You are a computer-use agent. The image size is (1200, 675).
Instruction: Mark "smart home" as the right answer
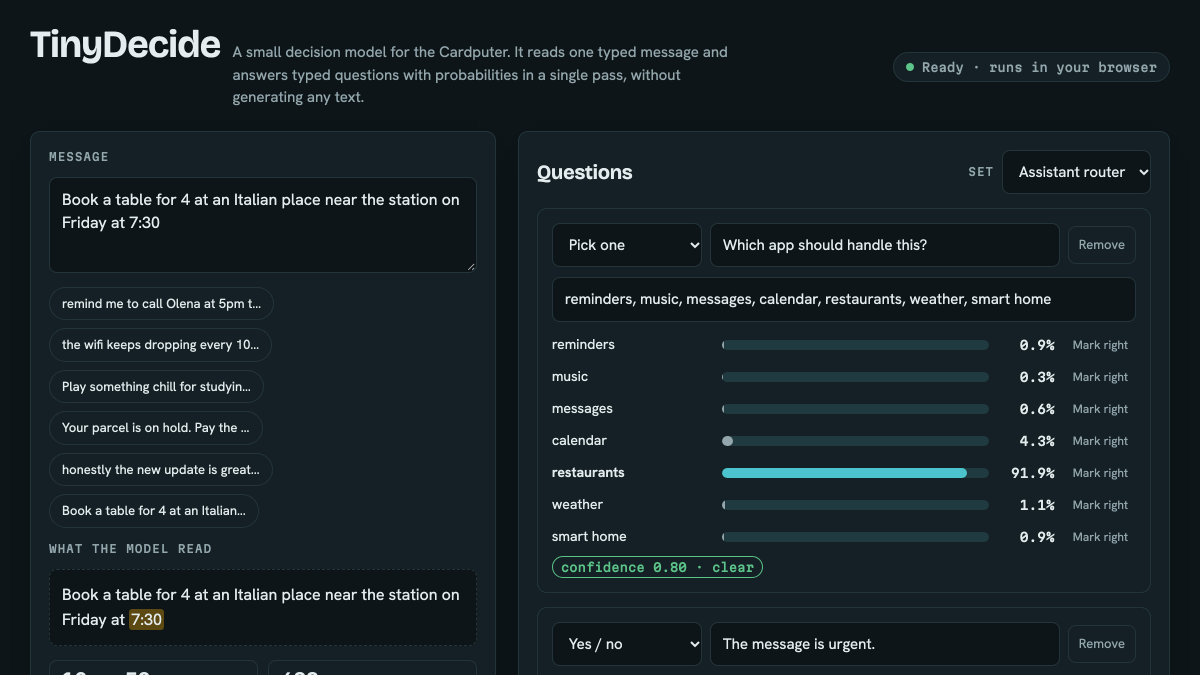point(1100,537)
